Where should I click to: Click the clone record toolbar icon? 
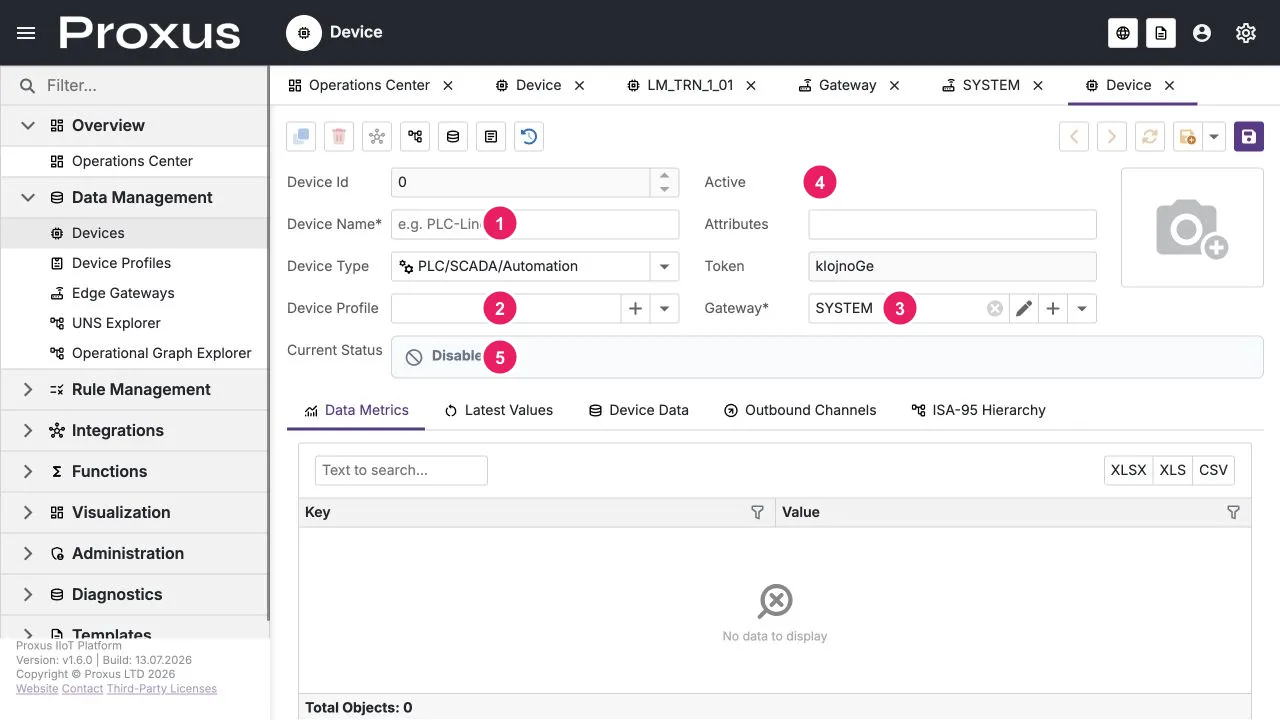302,137
